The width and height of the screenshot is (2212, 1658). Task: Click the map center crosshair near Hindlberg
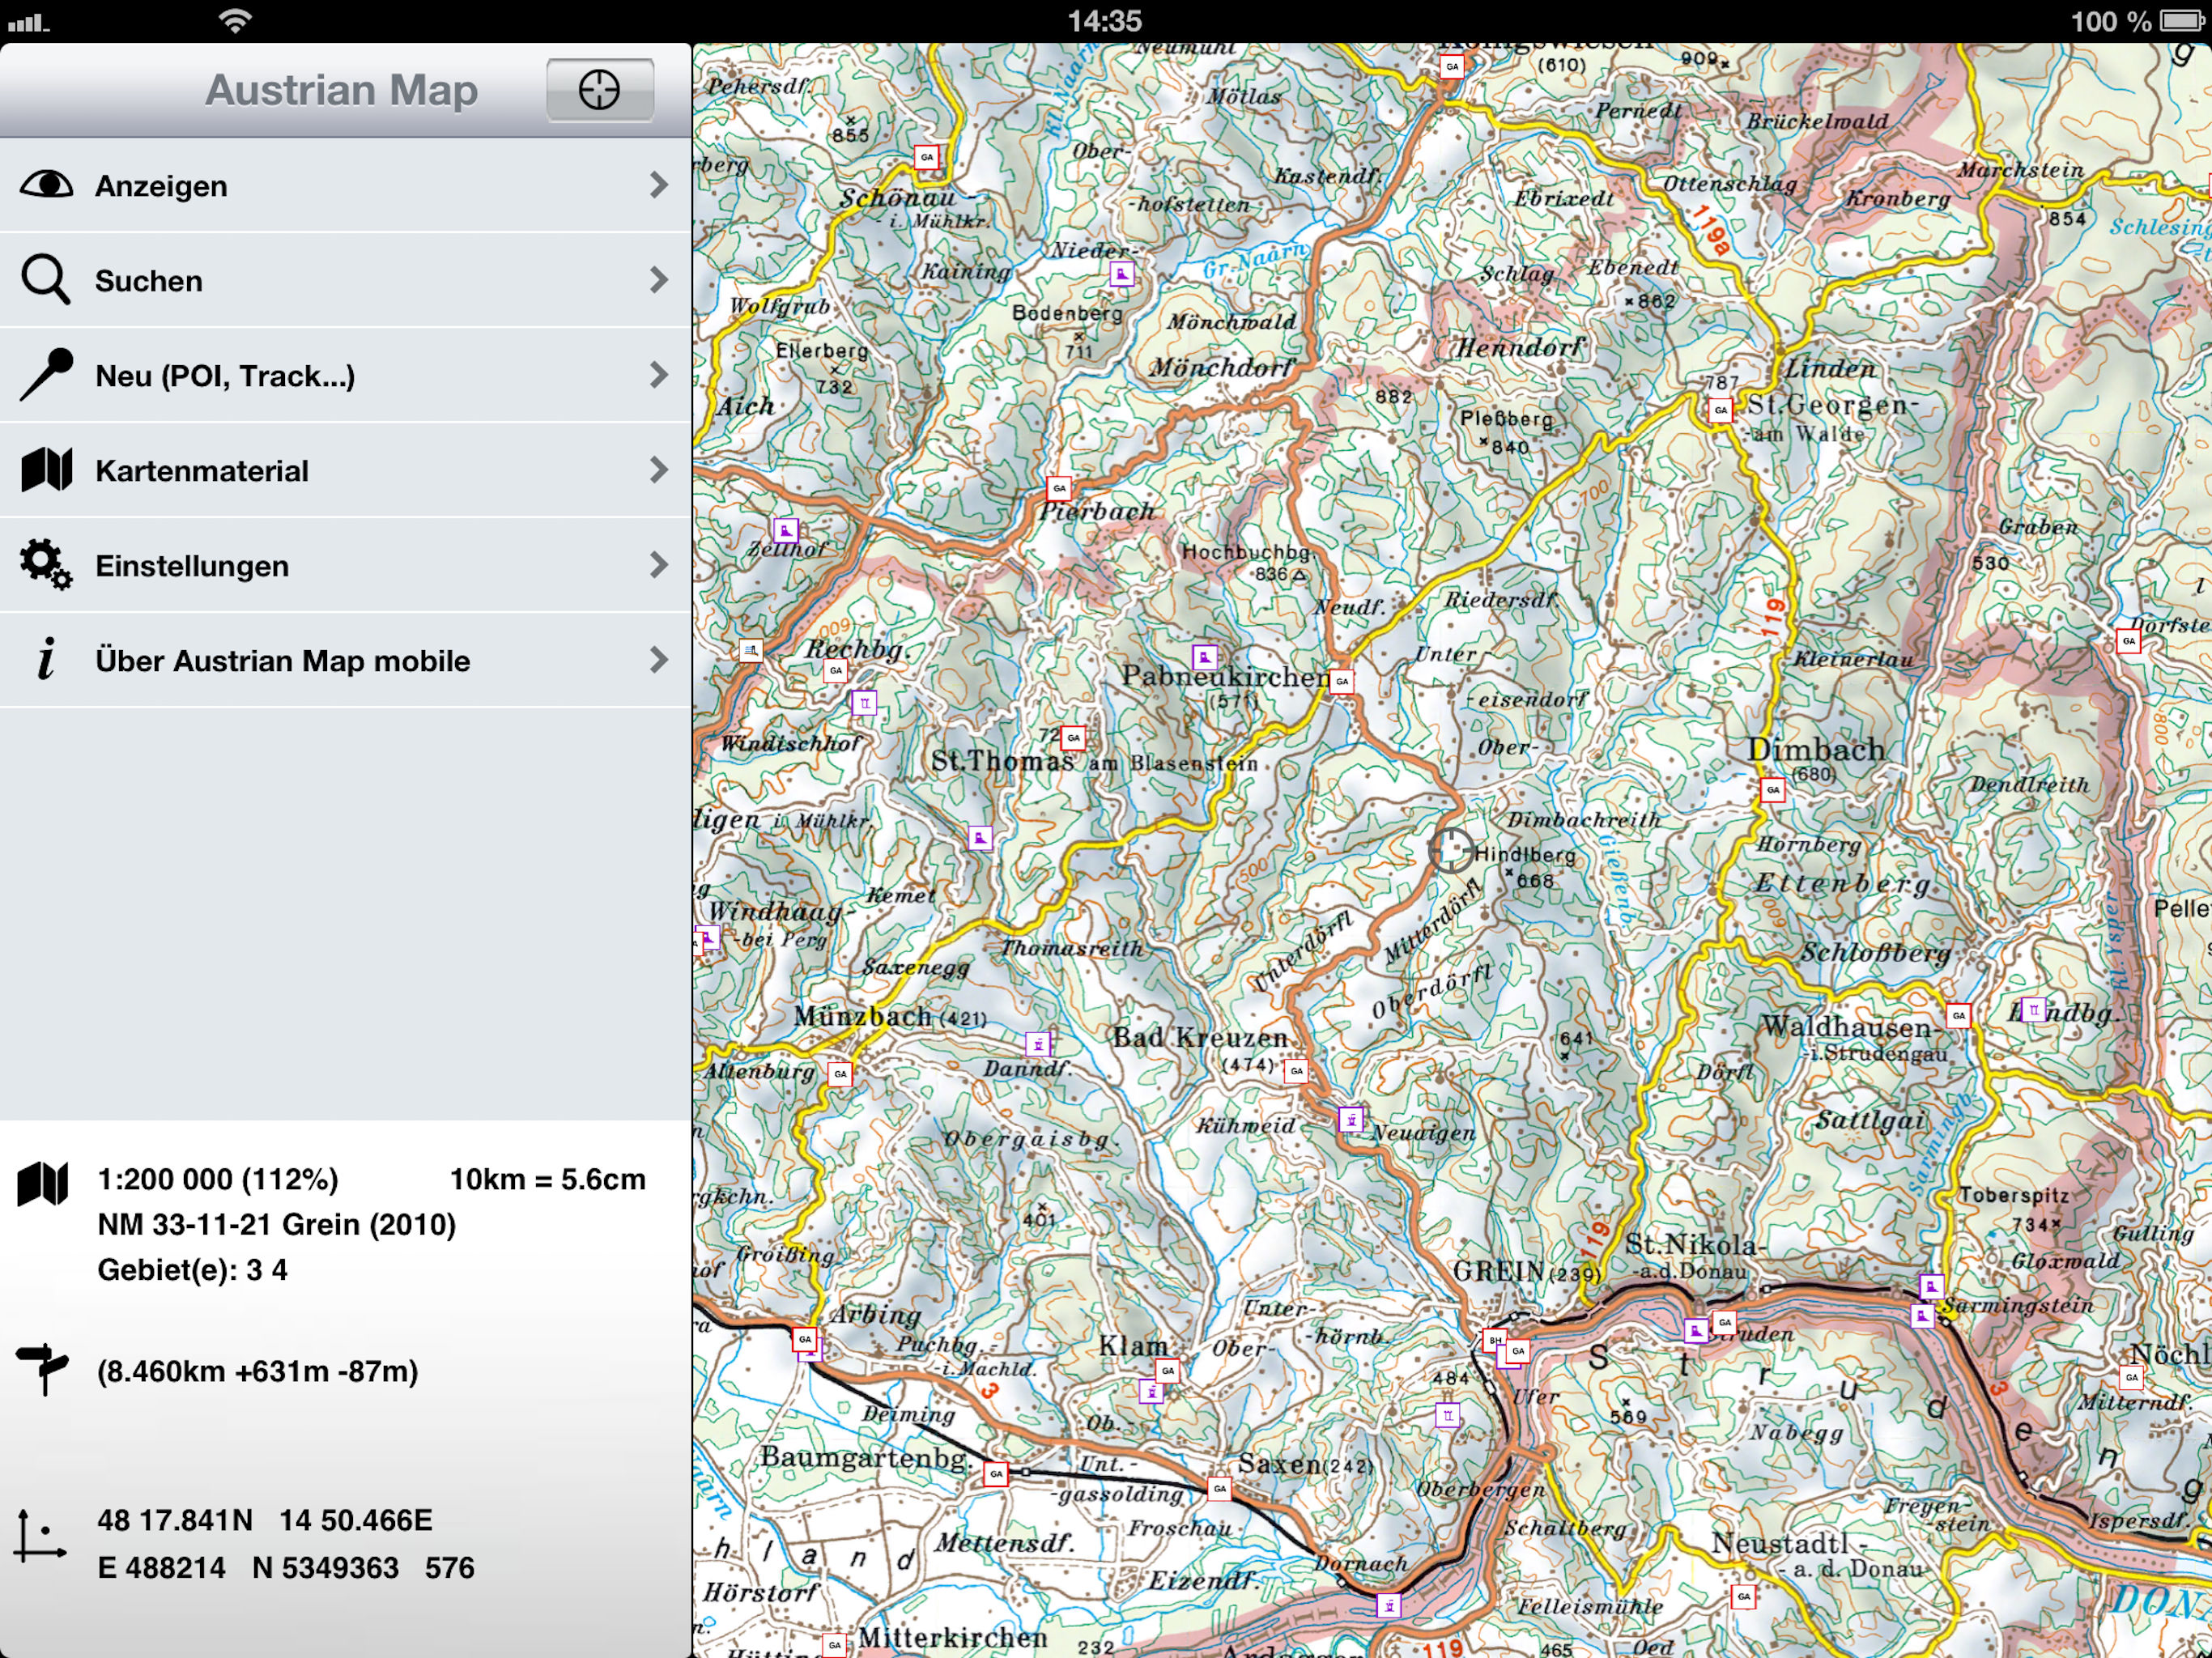pyautogui.click(x=1450, y=850)
